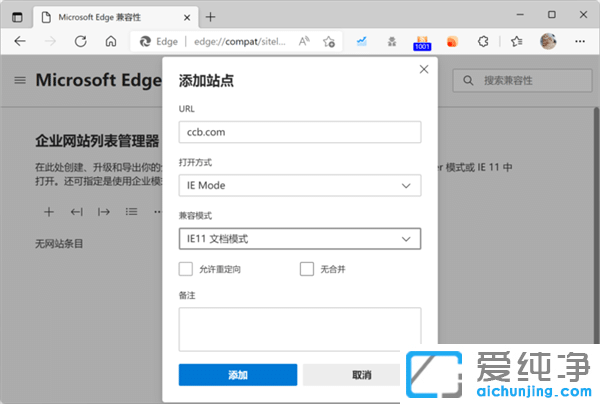Click the import list arrow icon
The height and width of the screenshot is (404, 600).
[77, 212]
